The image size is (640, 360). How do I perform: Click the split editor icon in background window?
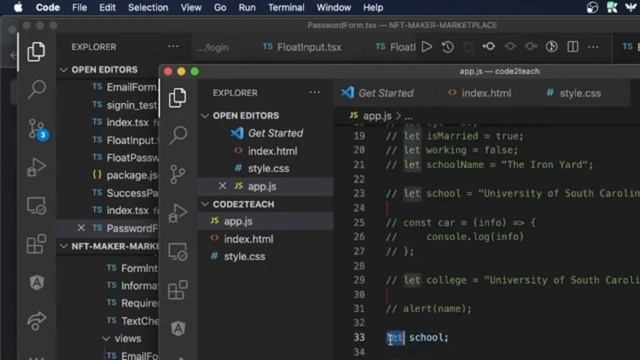coord(573,47)
